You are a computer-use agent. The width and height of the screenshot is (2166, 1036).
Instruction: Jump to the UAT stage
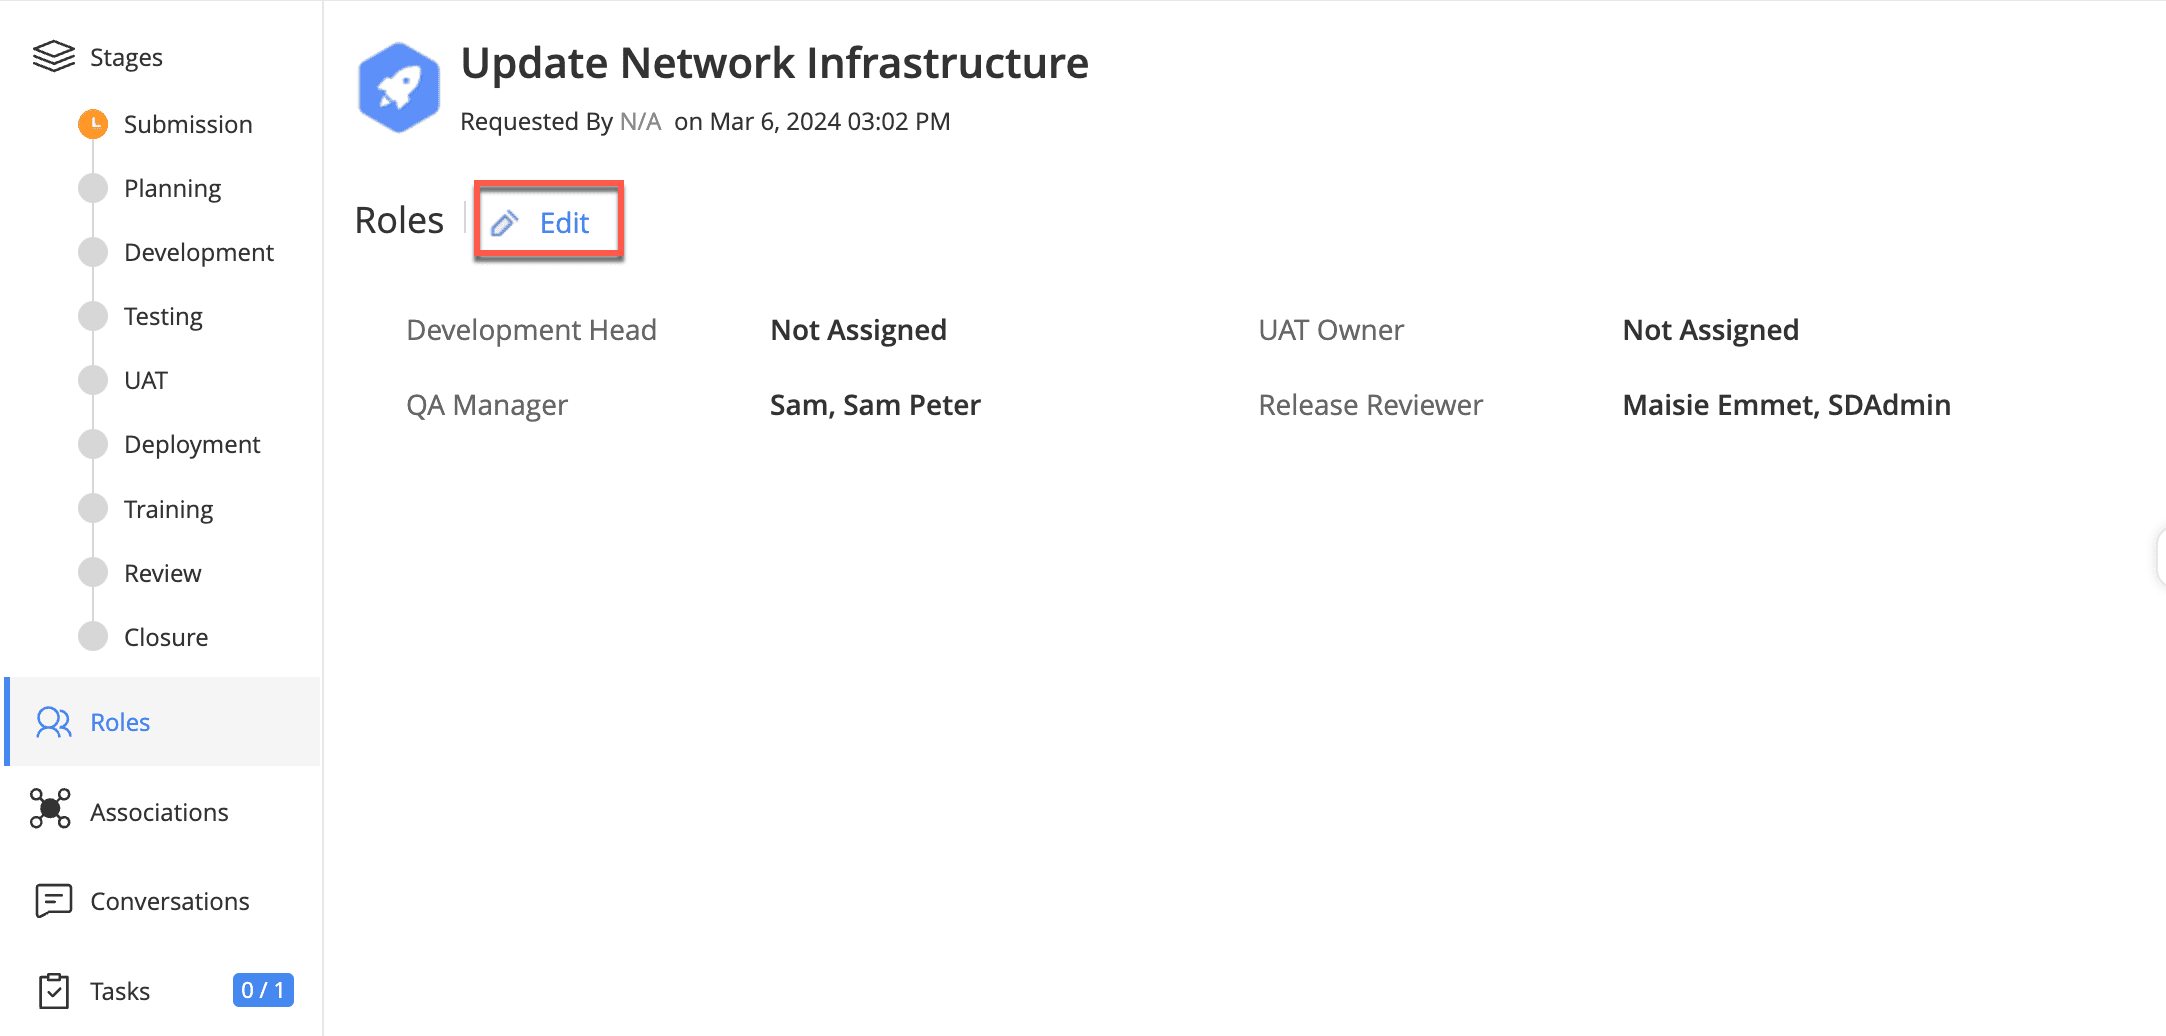pyautogui.click(x=146, y=381)
